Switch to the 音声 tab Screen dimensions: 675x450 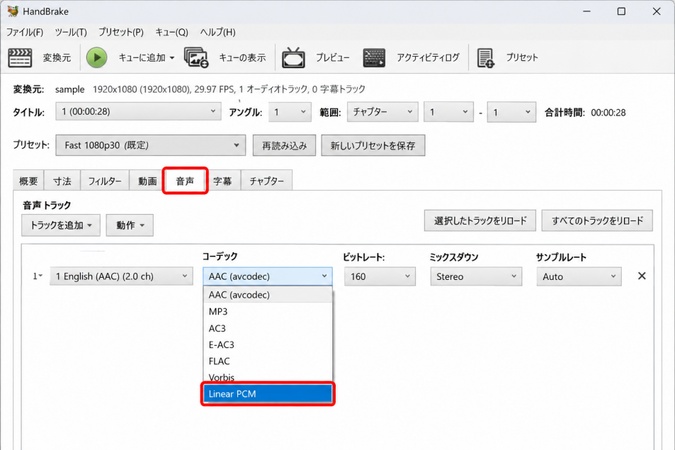coord(185,180)
